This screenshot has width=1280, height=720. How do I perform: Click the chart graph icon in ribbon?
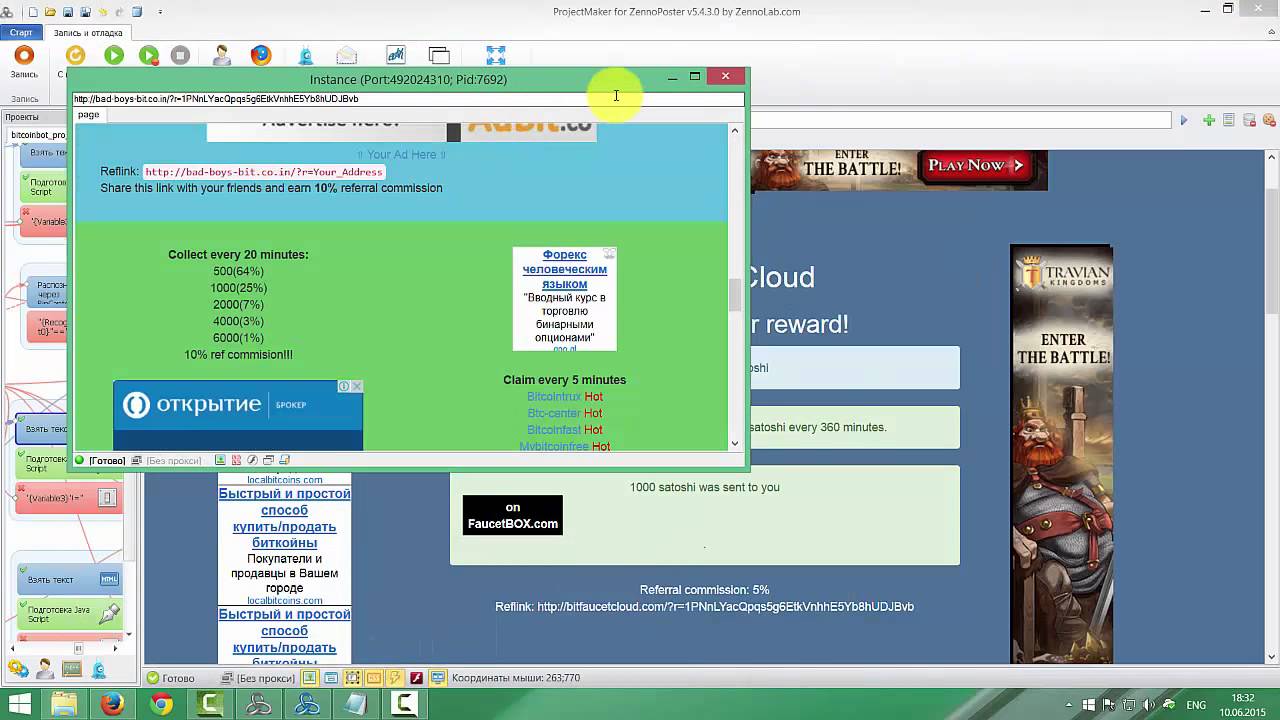point(395,56)
